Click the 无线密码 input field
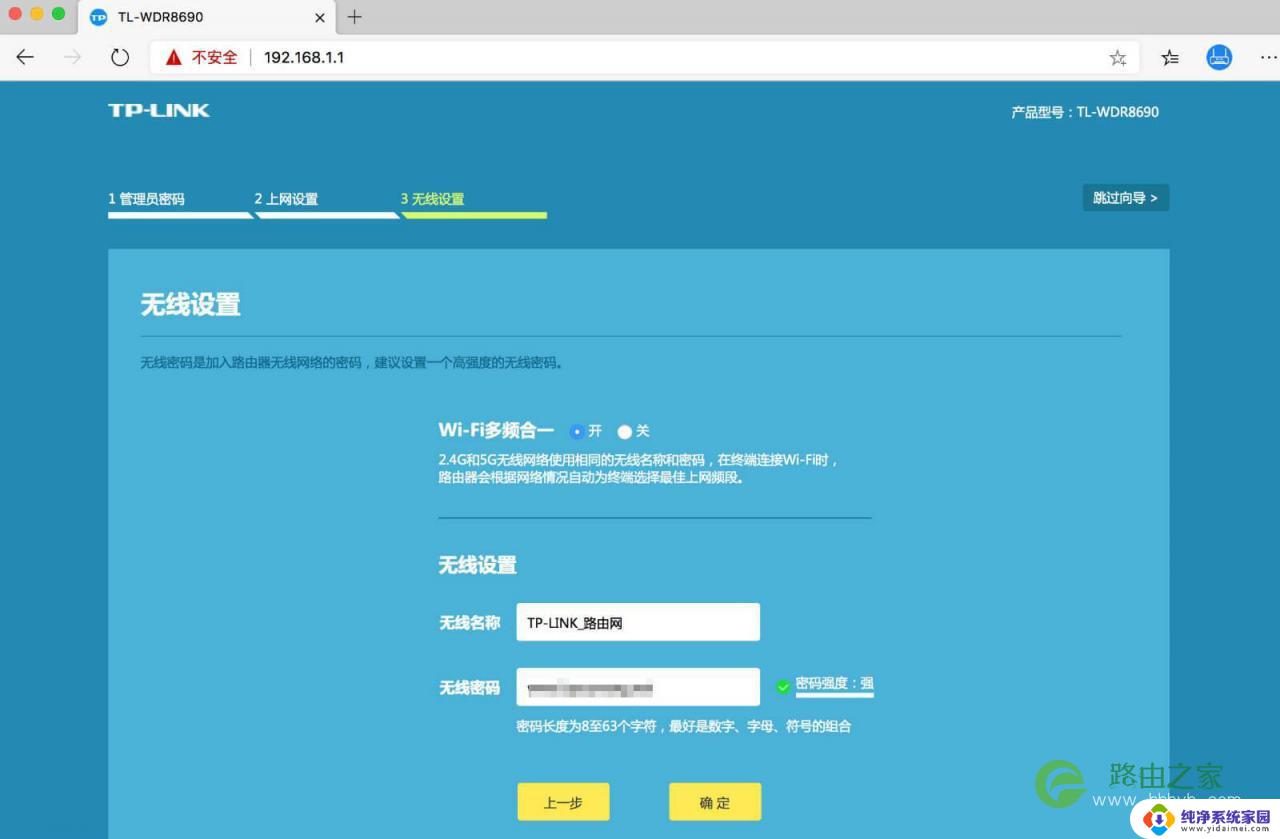This screenshot has width=1280, height=839. click(638, 687)
